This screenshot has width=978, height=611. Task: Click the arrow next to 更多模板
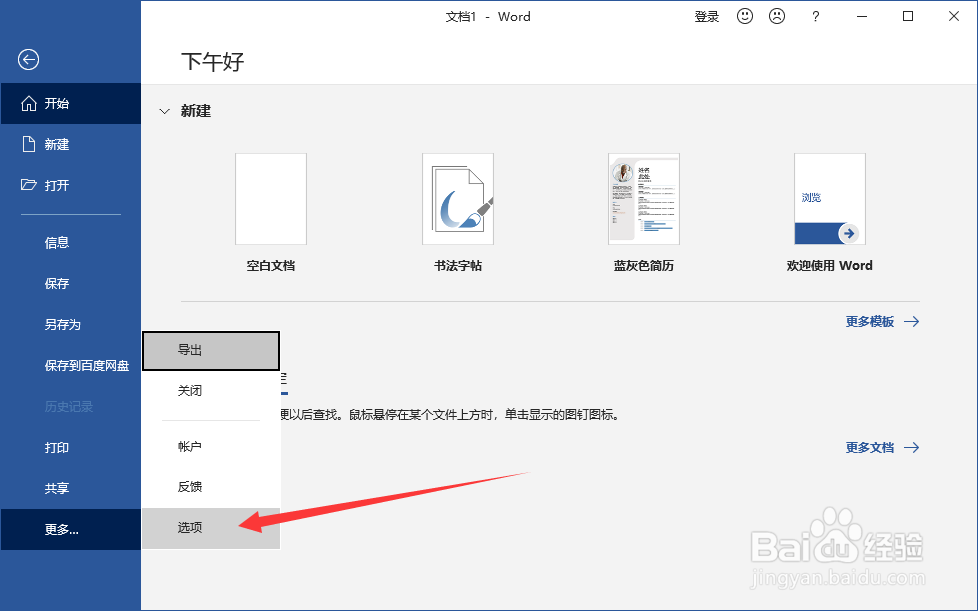point(911,322)
